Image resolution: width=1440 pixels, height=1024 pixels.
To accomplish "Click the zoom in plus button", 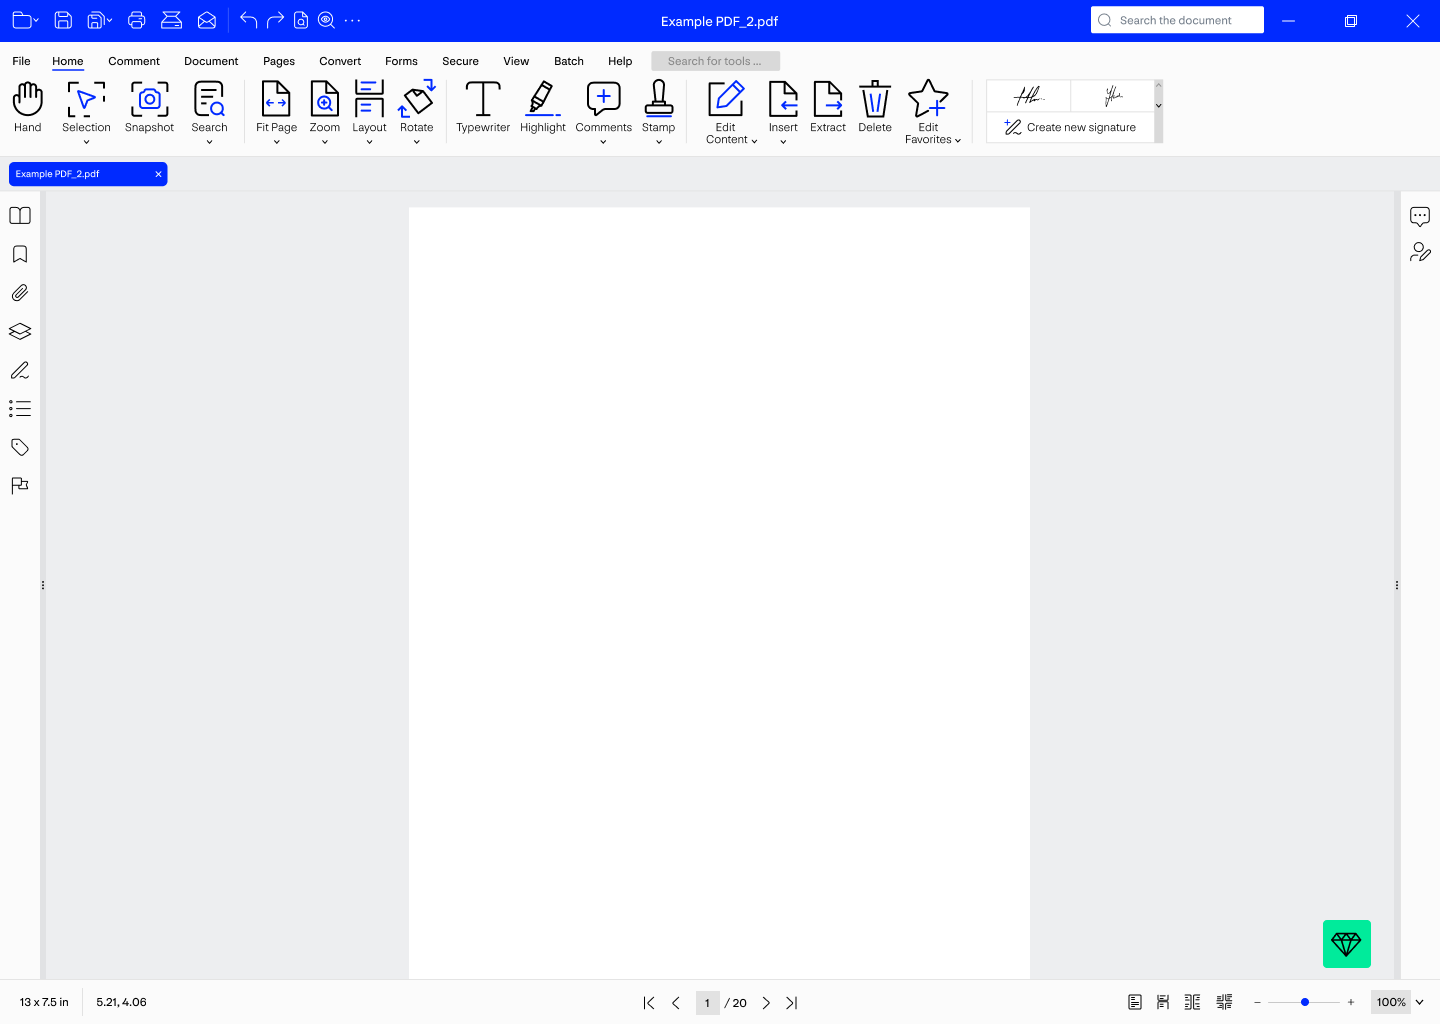I will pyautogui.click(x=1351, y=1002).
